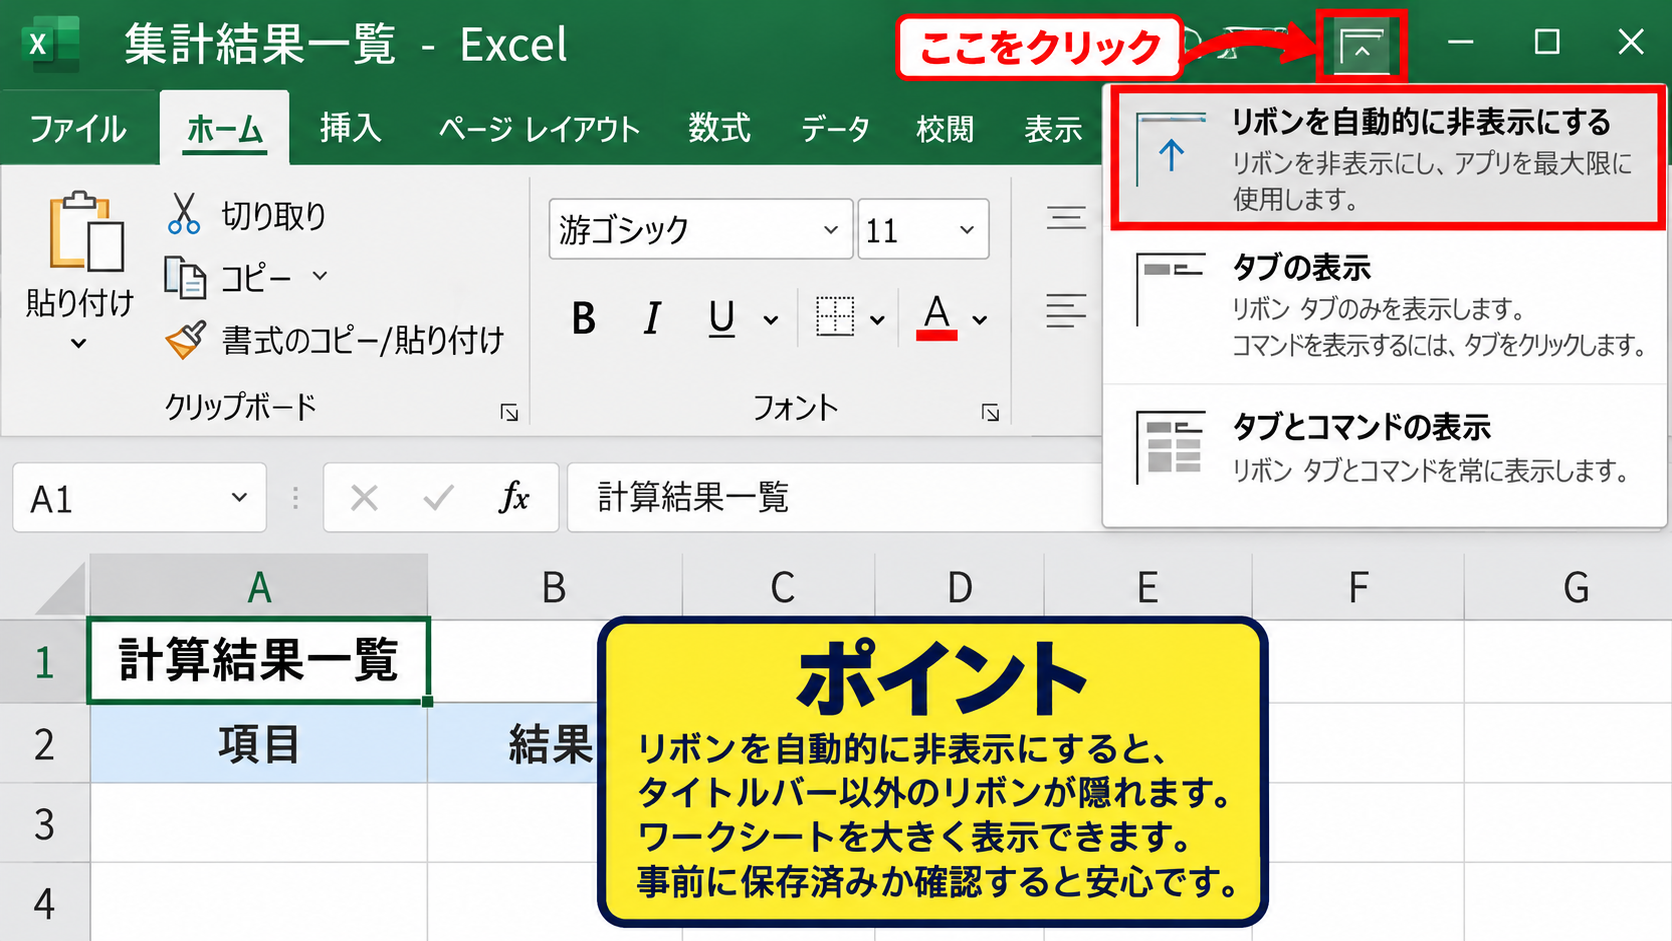Open the Name Box A1 dropdown
Image resolution: width=1672 pixels, height=941 pixels.
239,497
